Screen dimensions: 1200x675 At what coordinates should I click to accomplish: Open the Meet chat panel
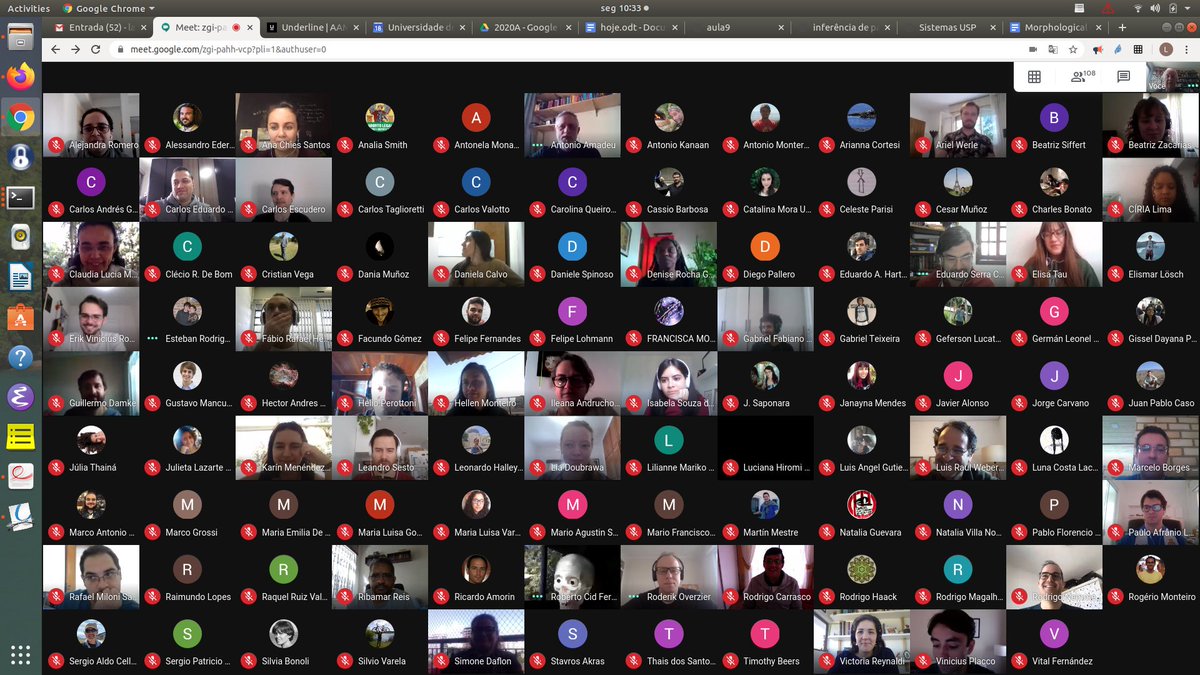tap(1123, 77)
